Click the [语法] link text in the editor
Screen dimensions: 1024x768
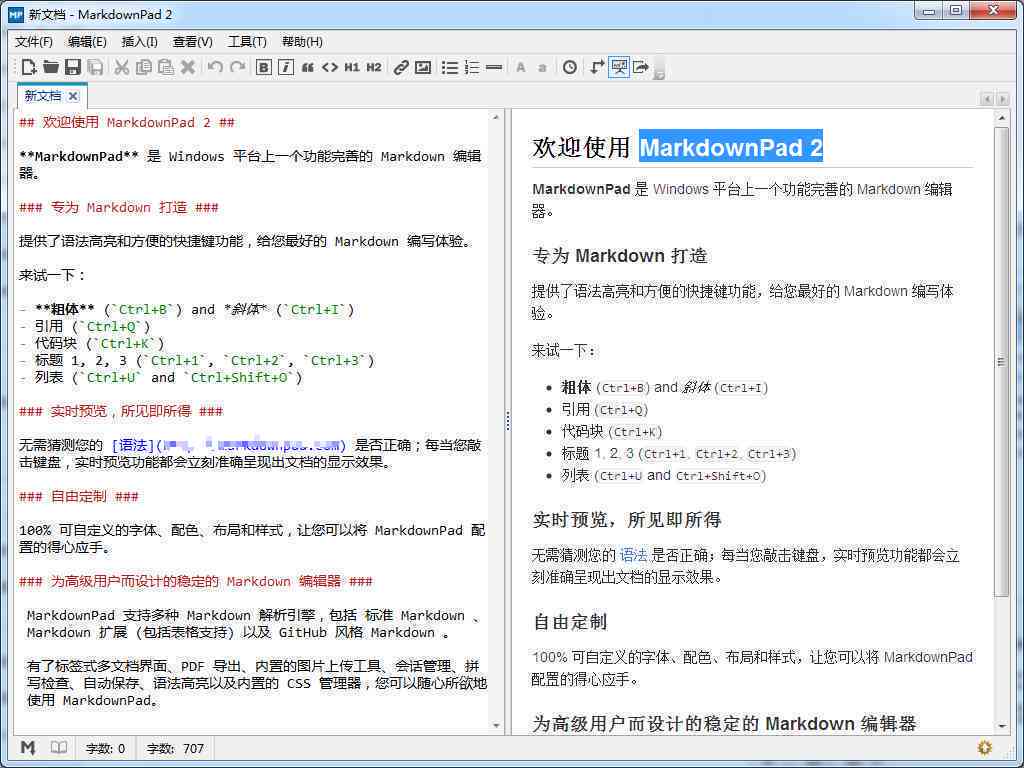[133, 445]
